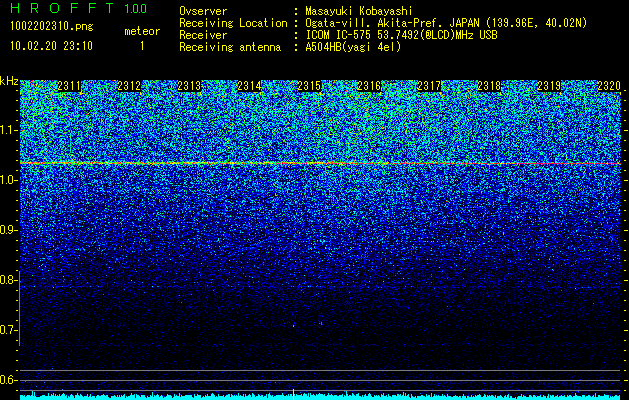Image resolution: width=629 pixels, height=400 pixels.
Task: Click the meteor count label
Action: click(x=142, y=31)
